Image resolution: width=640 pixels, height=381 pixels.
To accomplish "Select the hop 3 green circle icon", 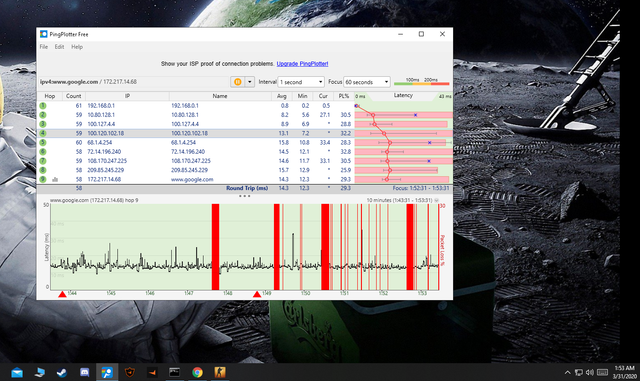I will click(x=43, y=124).
